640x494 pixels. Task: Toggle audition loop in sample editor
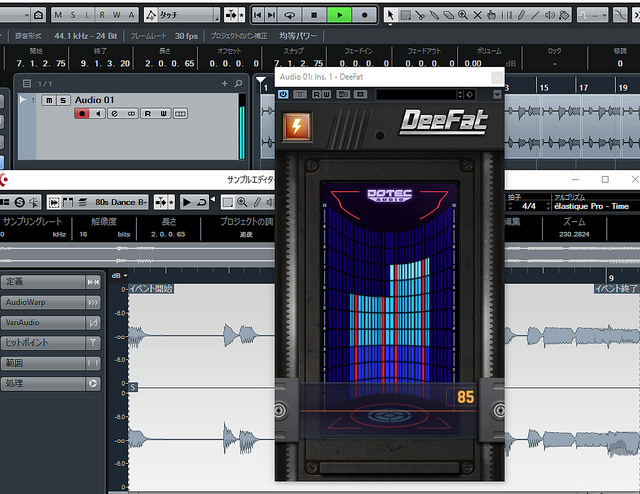point(202,202)
